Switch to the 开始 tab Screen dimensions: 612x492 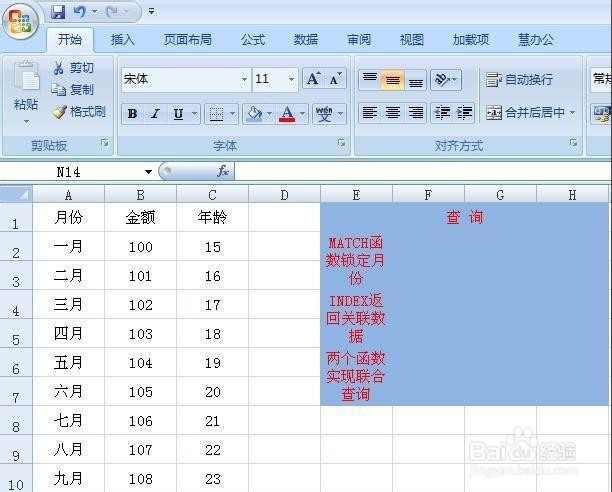(x=70, y=39)
